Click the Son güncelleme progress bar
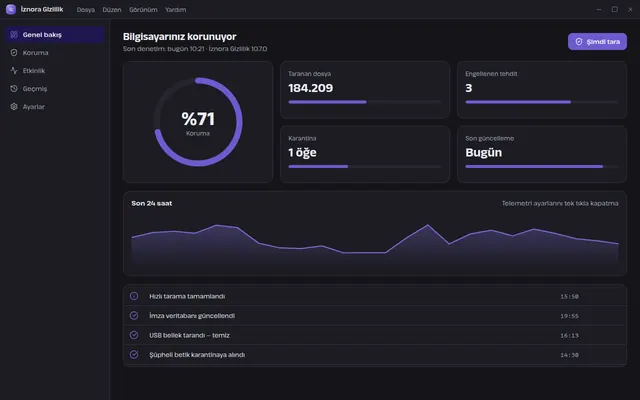The height and width of the screenshot is (400, 640). [x=542, y=167]
